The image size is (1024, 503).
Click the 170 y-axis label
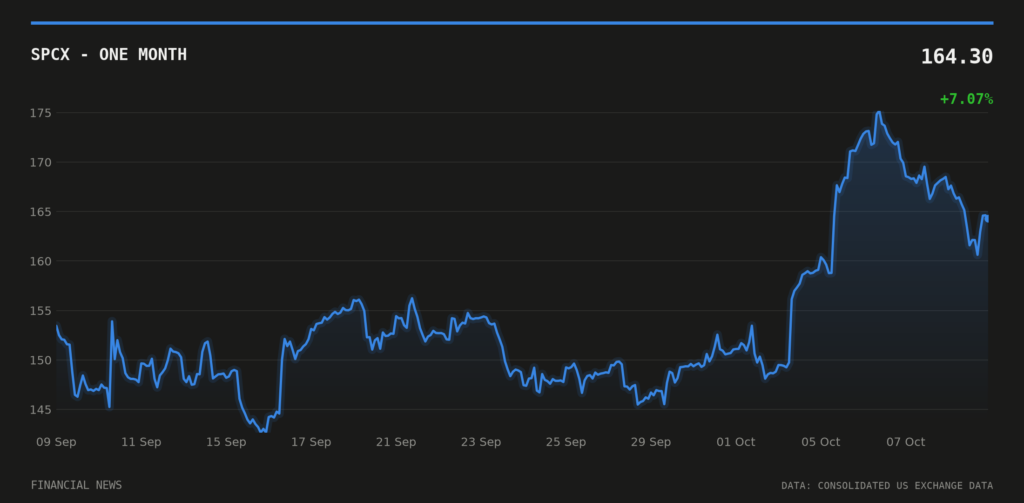point(40,162)
